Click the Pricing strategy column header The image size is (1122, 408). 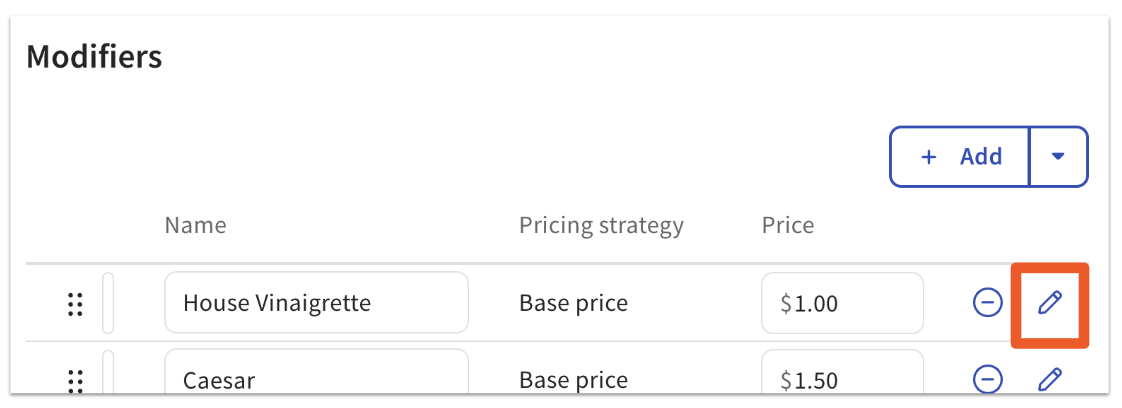(x=601, y=225)
